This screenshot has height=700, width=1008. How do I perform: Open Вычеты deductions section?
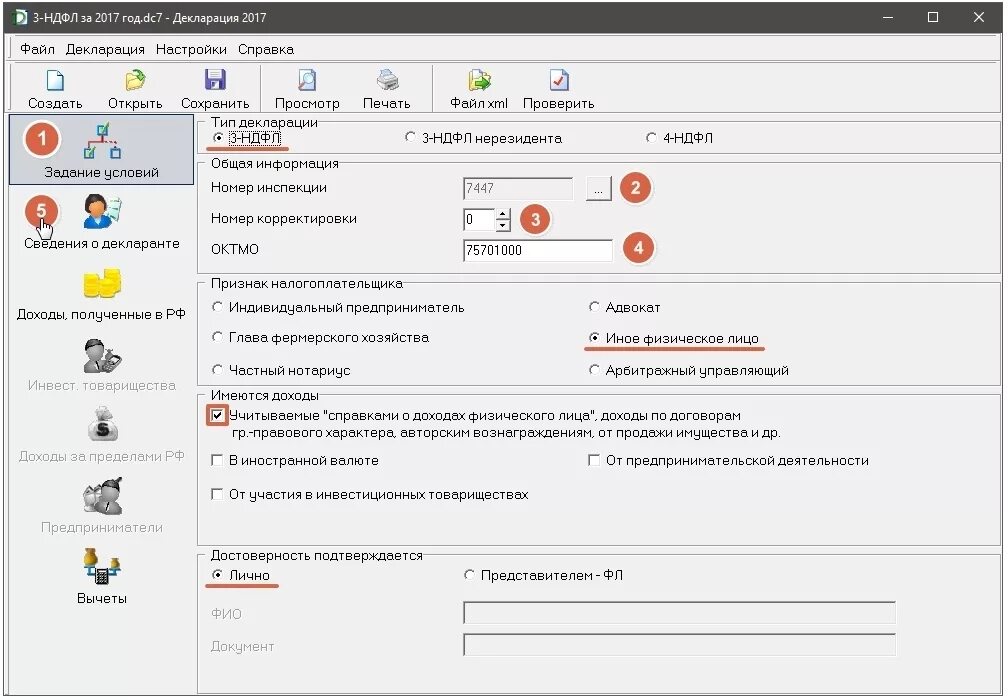pyautogui.click(x=102, y=577)
